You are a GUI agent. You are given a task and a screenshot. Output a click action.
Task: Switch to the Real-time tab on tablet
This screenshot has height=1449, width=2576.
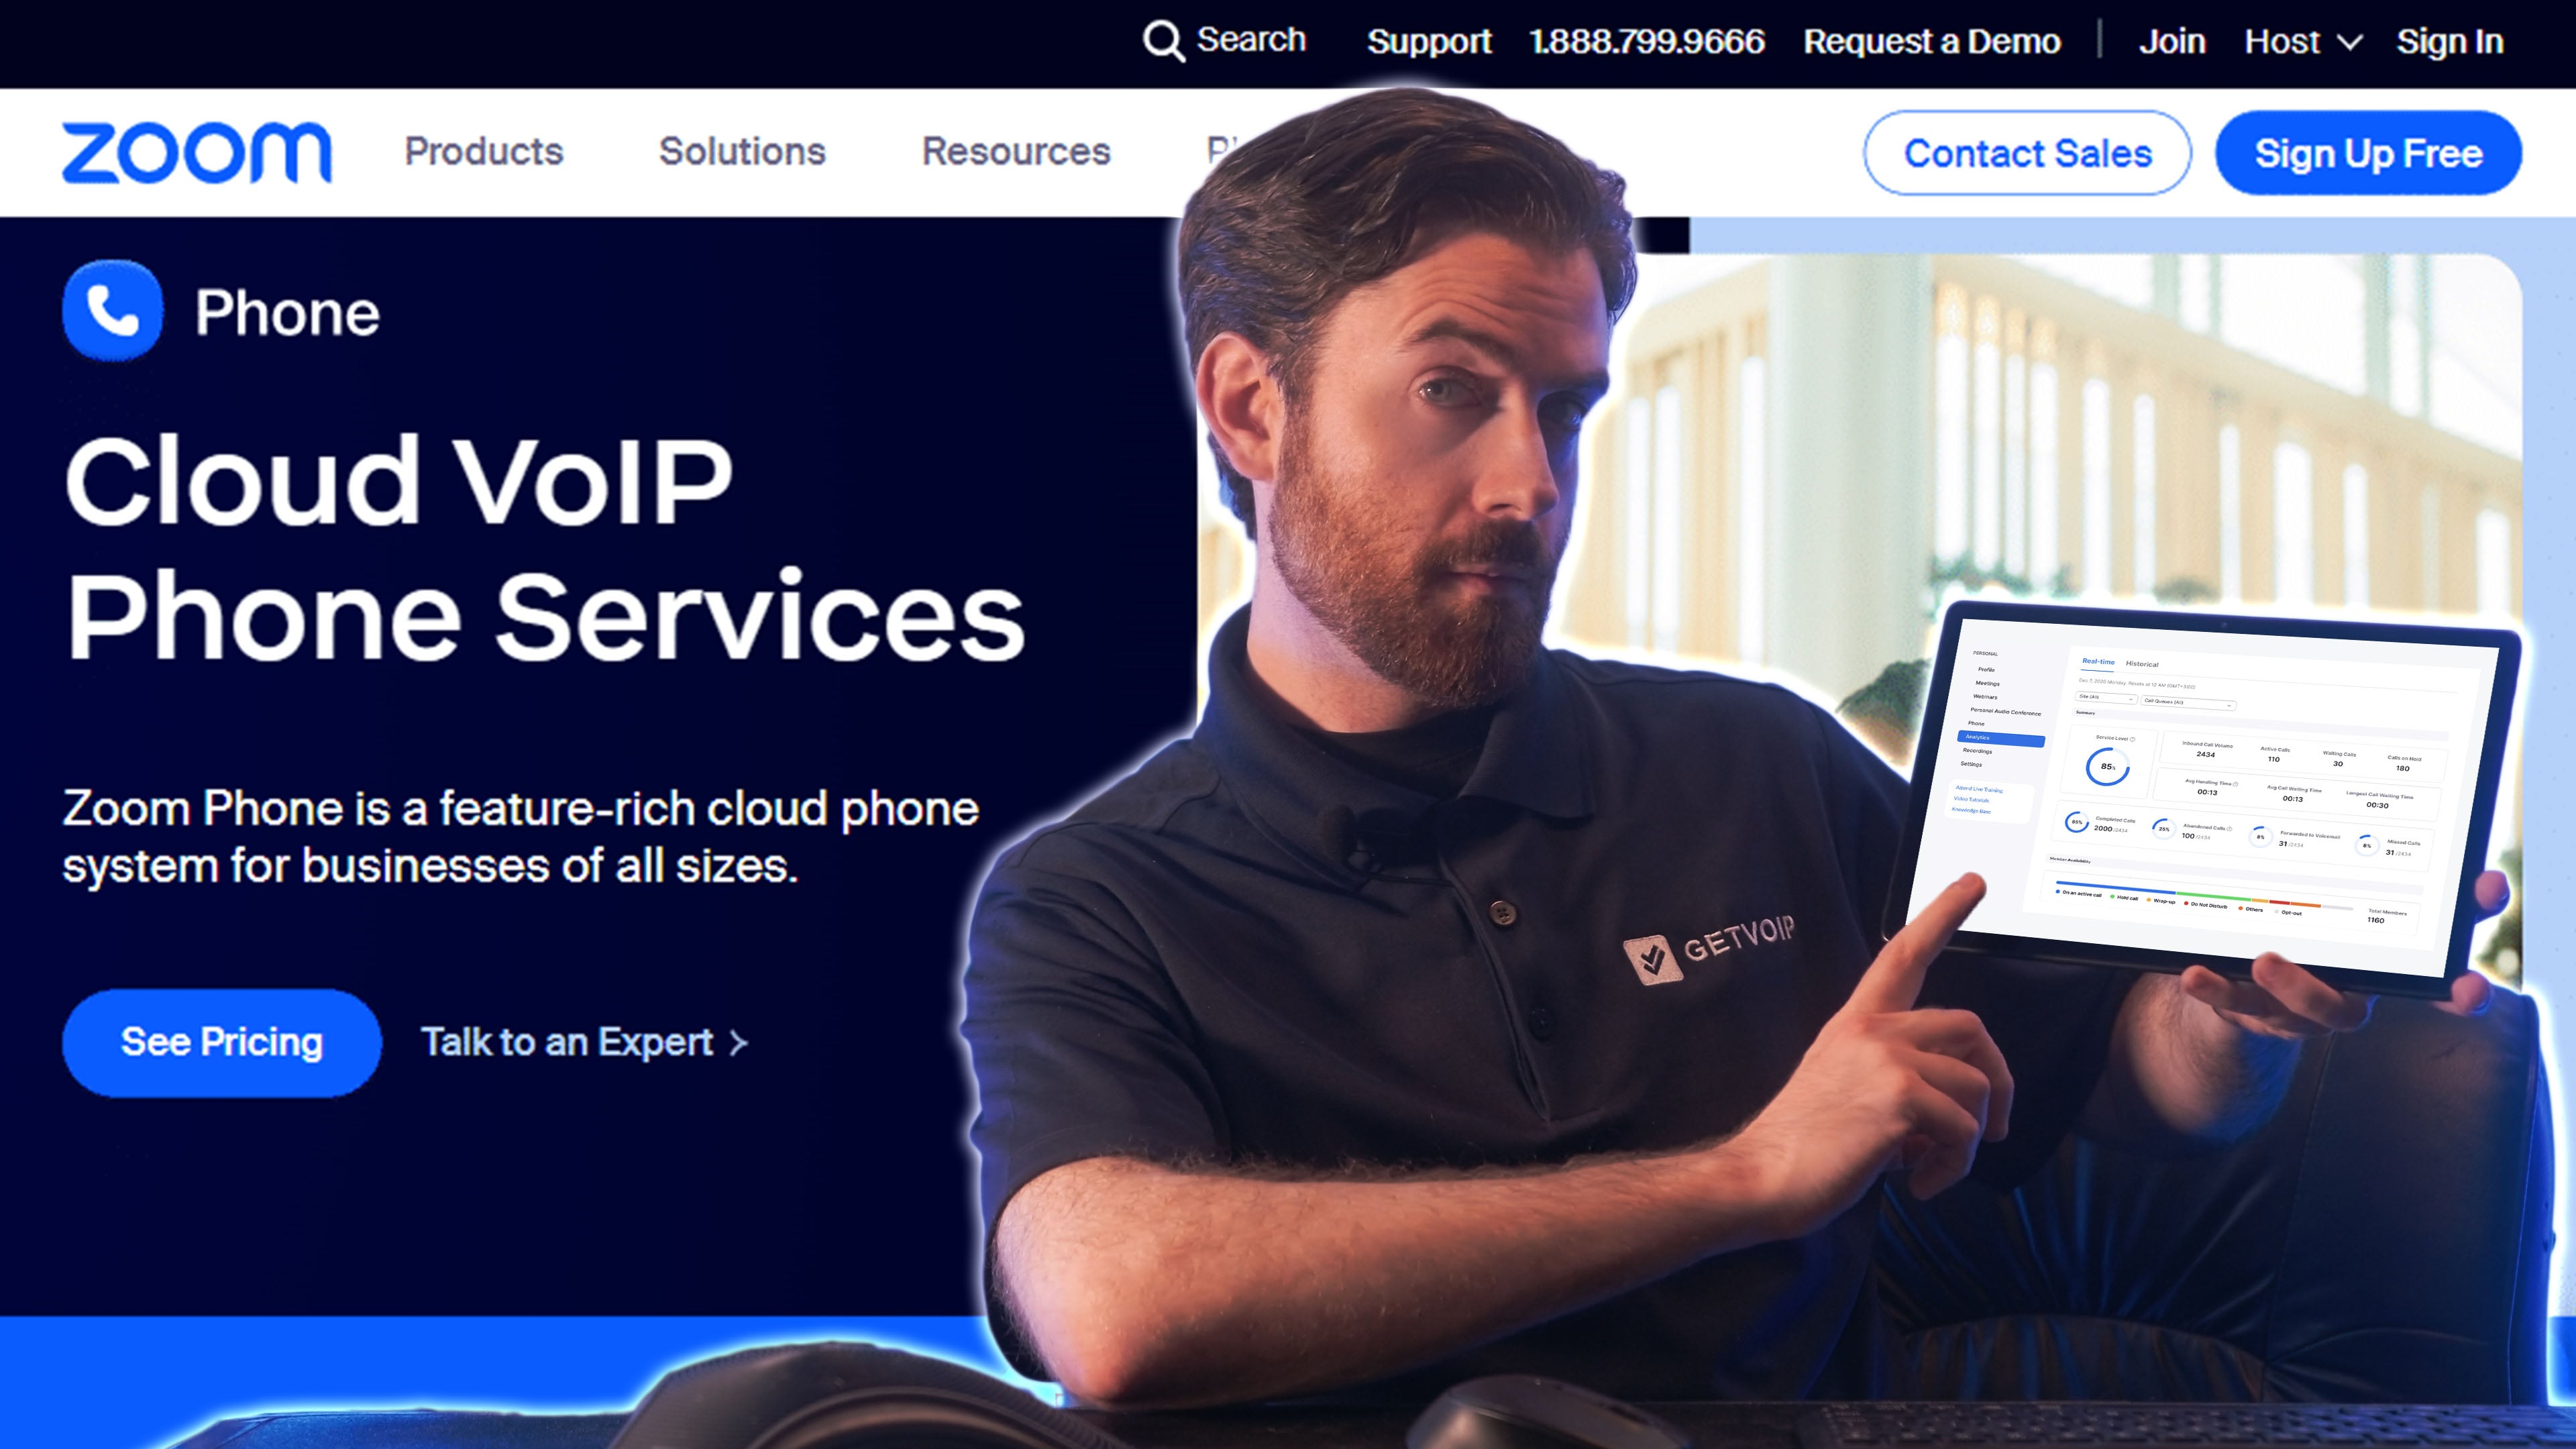click(2098, 662)
